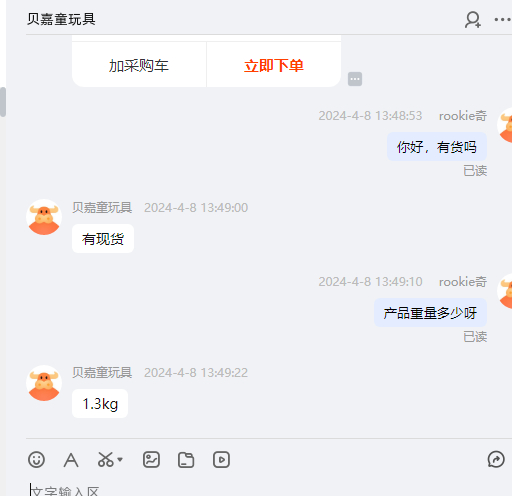This screenshot has height=496, width=512.
Task: Attach a file with folder icon
Action: click(x=186, y=460)
